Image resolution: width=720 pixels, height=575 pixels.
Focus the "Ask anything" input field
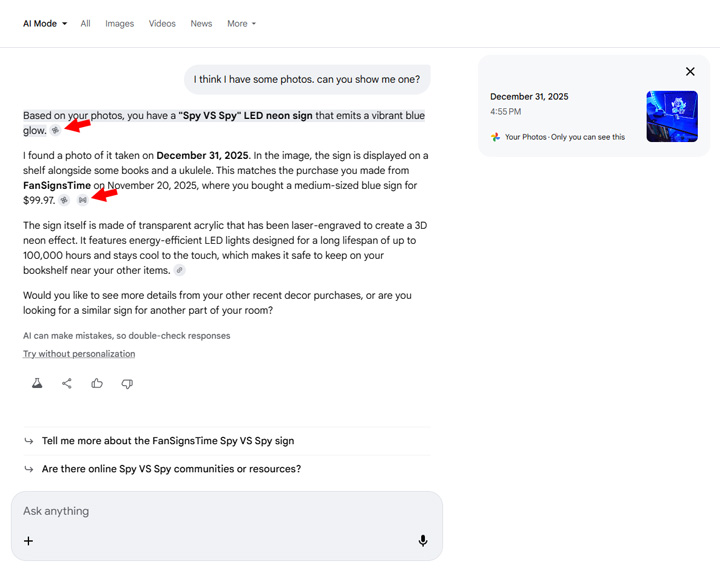(x=220, y=511)
